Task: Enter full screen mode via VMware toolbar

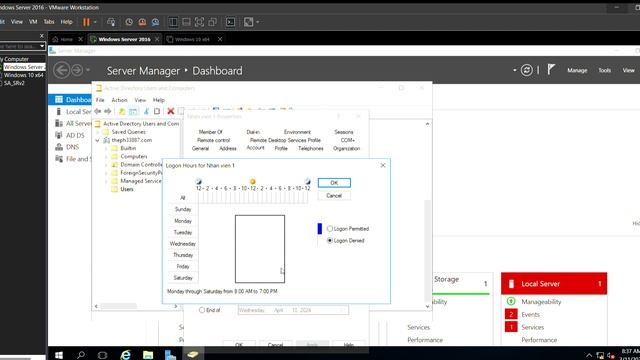Action: coord(199,22)
